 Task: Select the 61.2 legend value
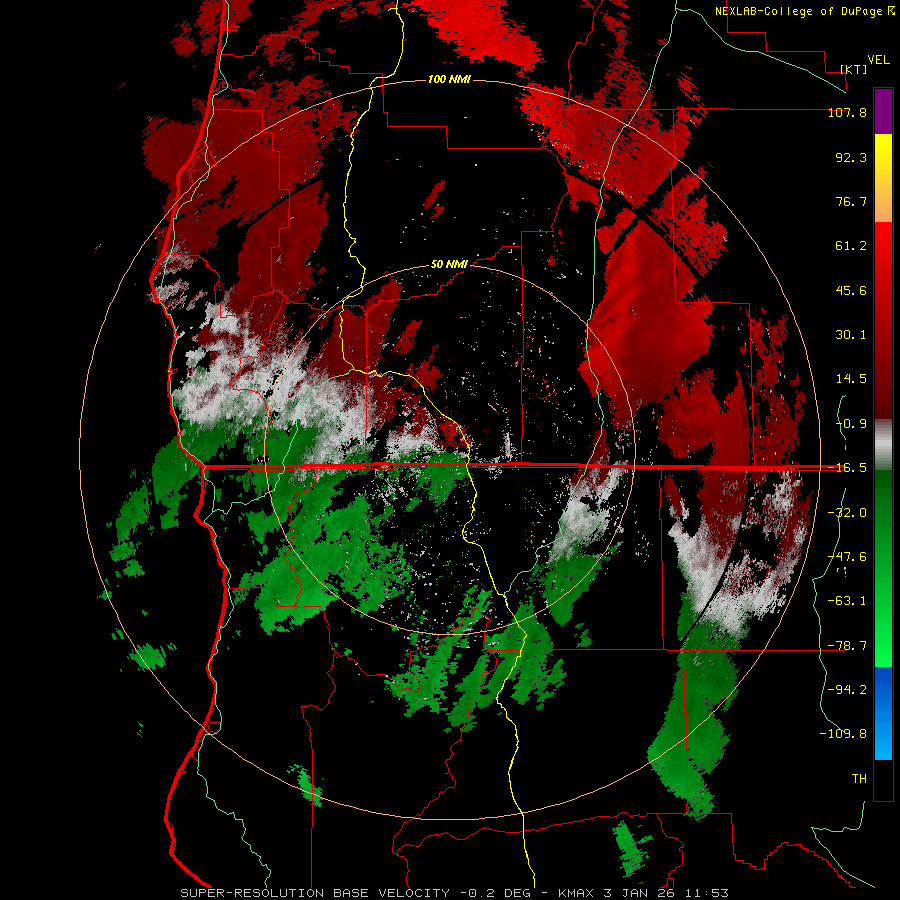pyautogui.click(x=851, y=246)
